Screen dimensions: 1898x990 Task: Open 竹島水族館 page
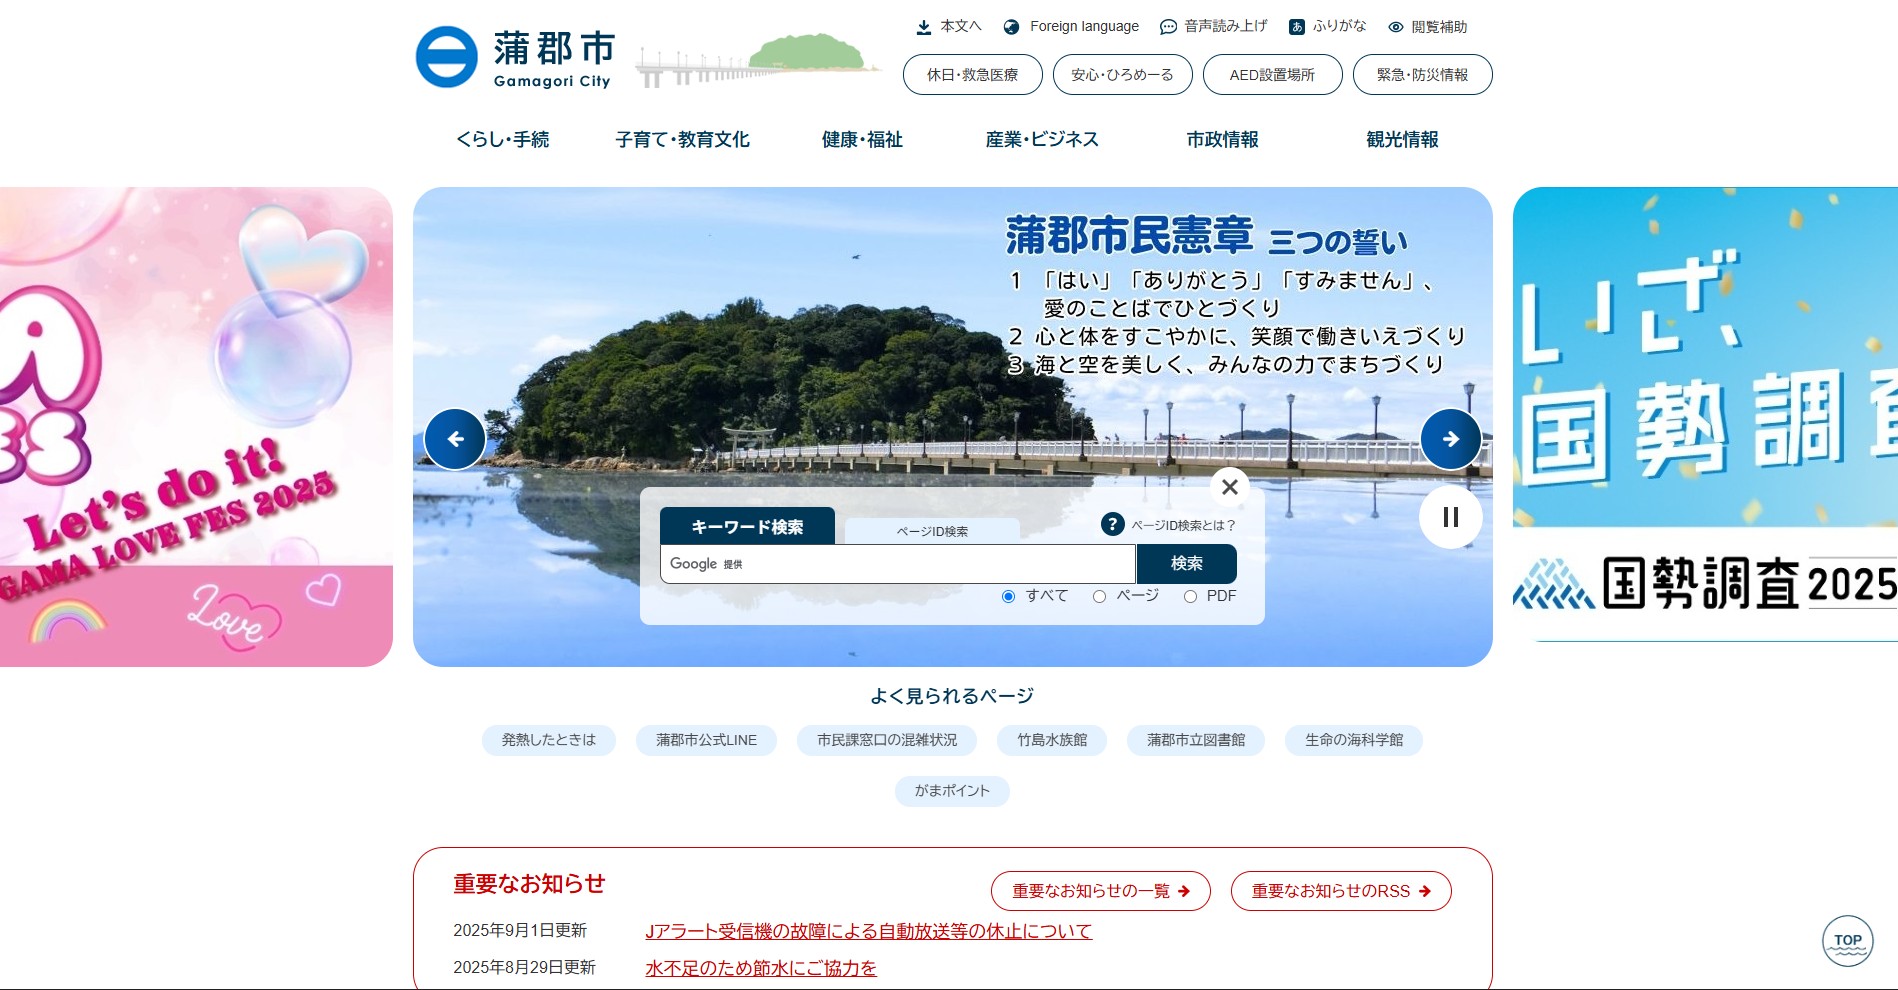tap(1052, 740)
